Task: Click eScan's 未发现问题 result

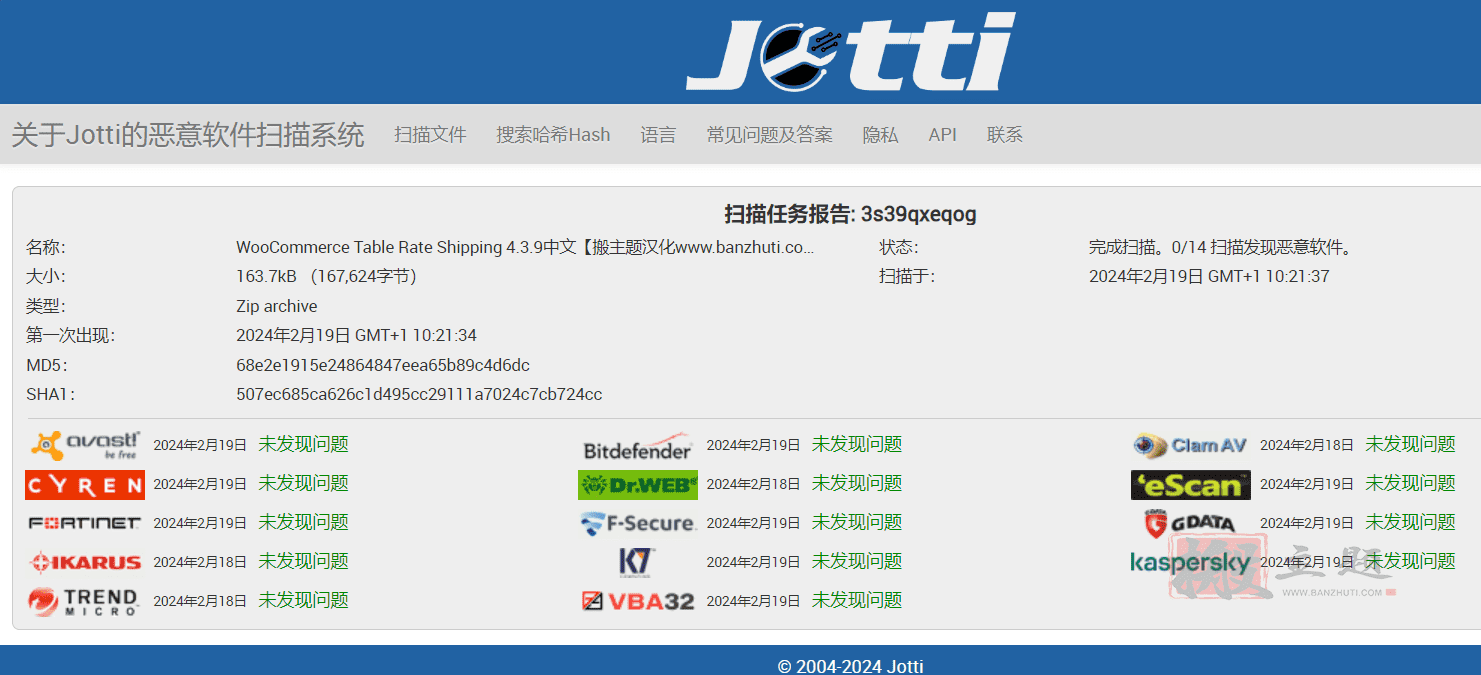Action: (x=1410, y=483)
